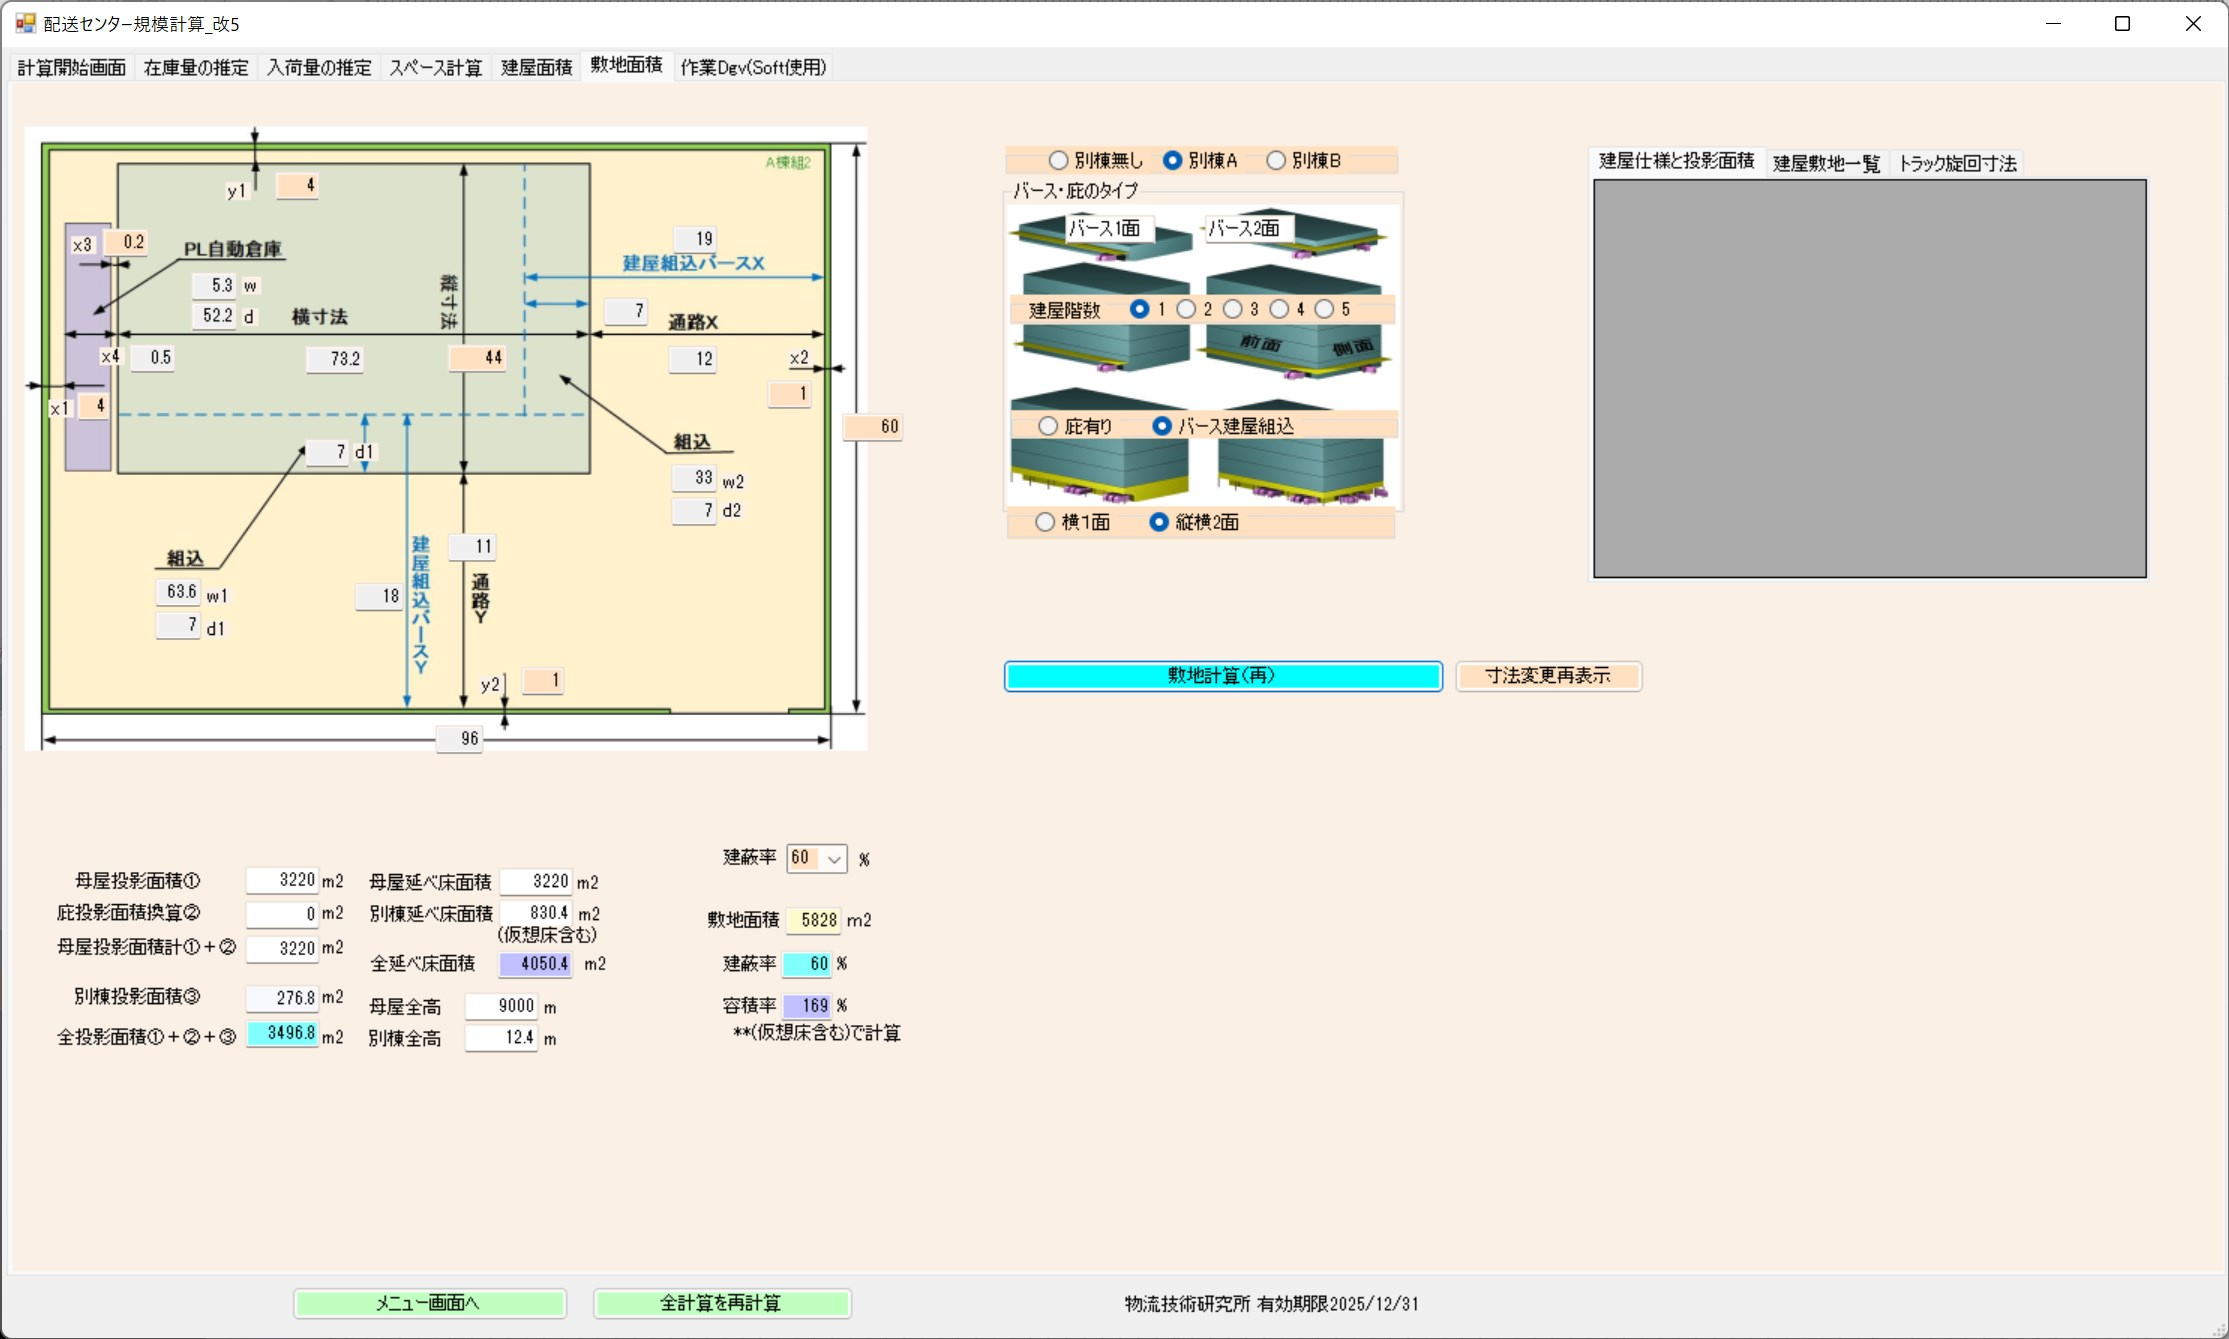Viewport: 2229px width, 1339px height.
Task: Switch to 建屋面積 tab
Action: pyautogui.click(x=536, y=67)
